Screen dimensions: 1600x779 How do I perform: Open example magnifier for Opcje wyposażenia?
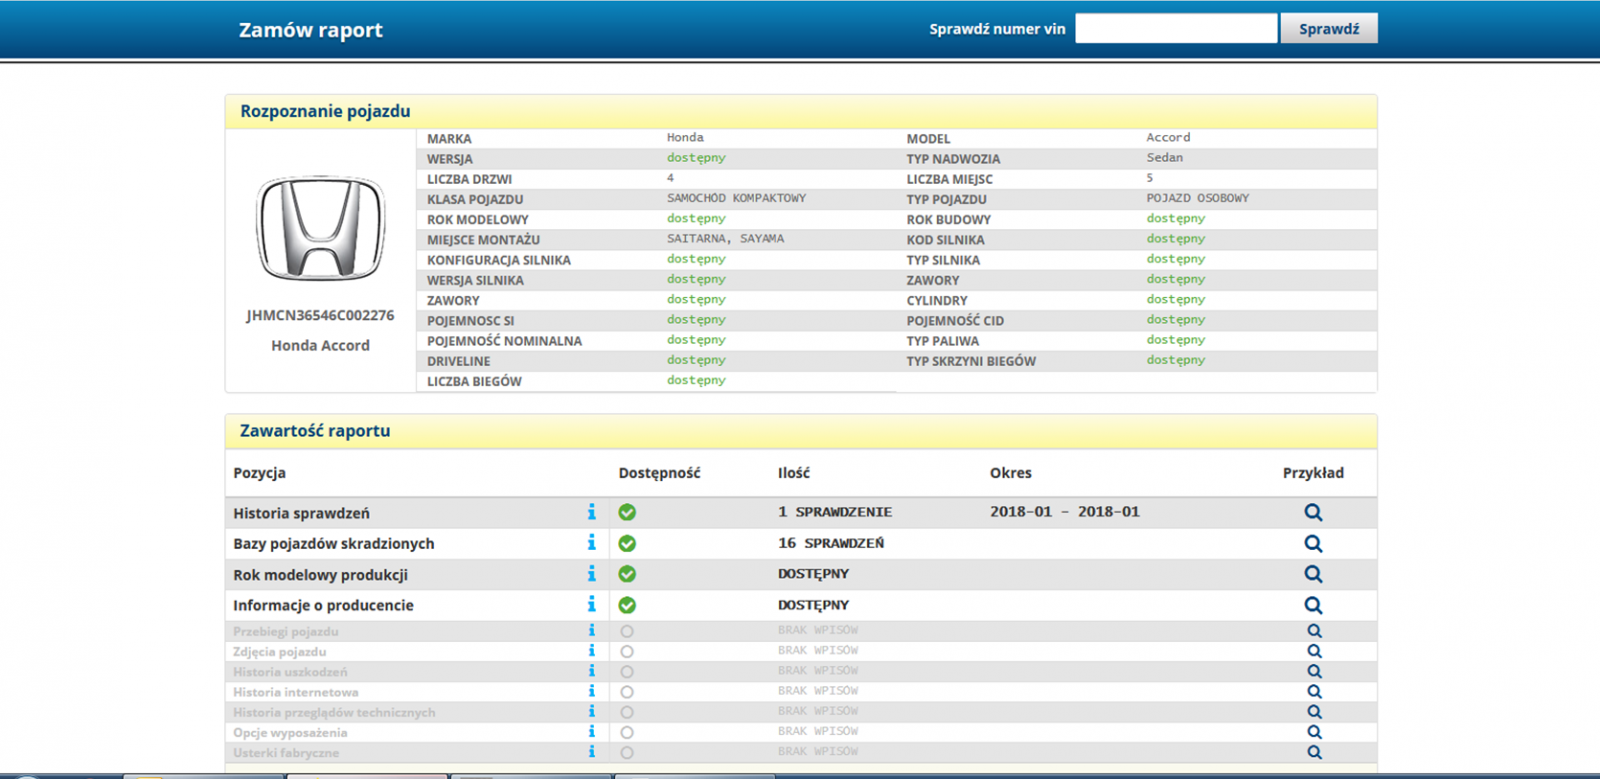[1314, 732]
